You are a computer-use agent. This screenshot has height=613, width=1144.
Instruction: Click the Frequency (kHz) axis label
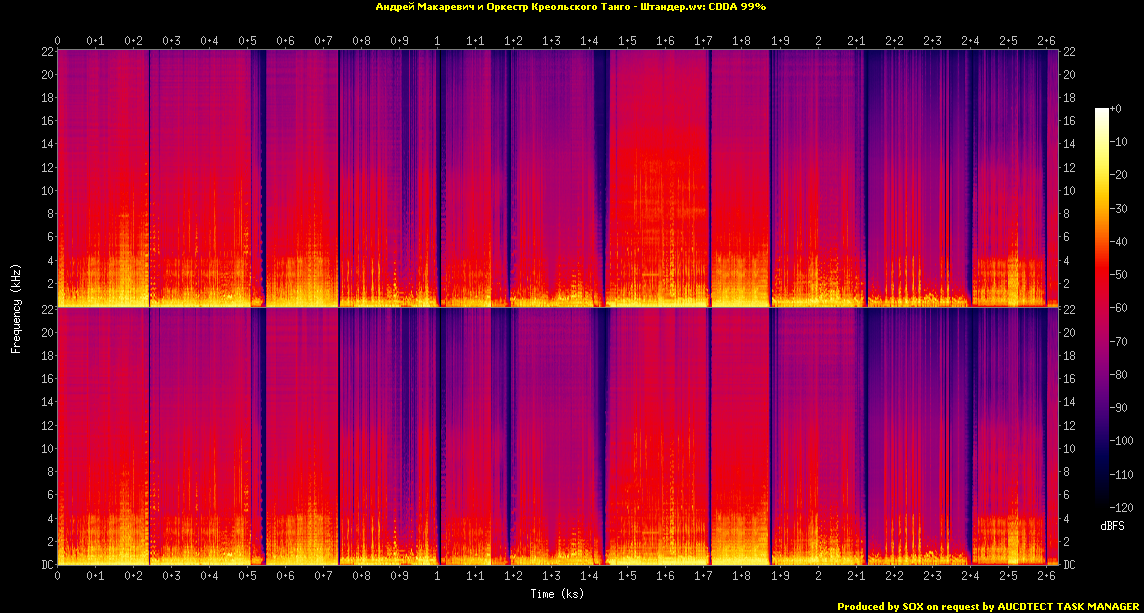(x=16, y=307)
